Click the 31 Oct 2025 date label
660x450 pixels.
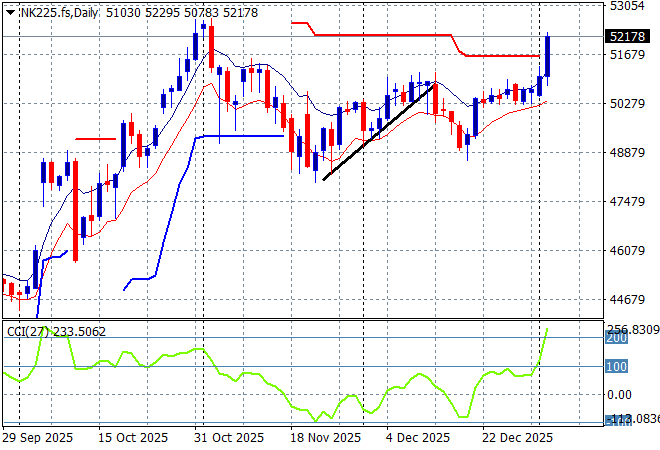click(229, 438)
